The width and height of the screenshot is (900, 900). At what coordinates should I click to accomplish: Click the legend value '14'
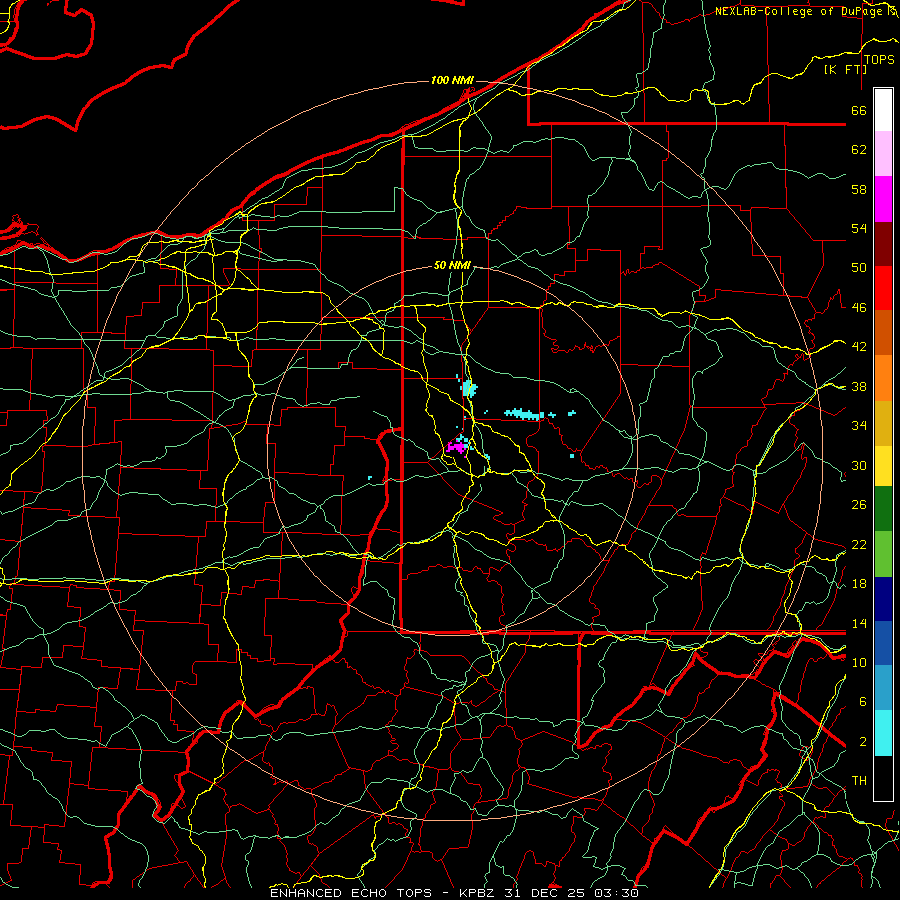click(859, 623)
